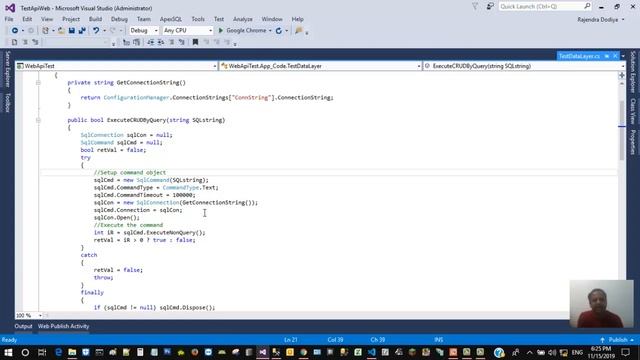Open the Debug menu

tap(119, 19)
